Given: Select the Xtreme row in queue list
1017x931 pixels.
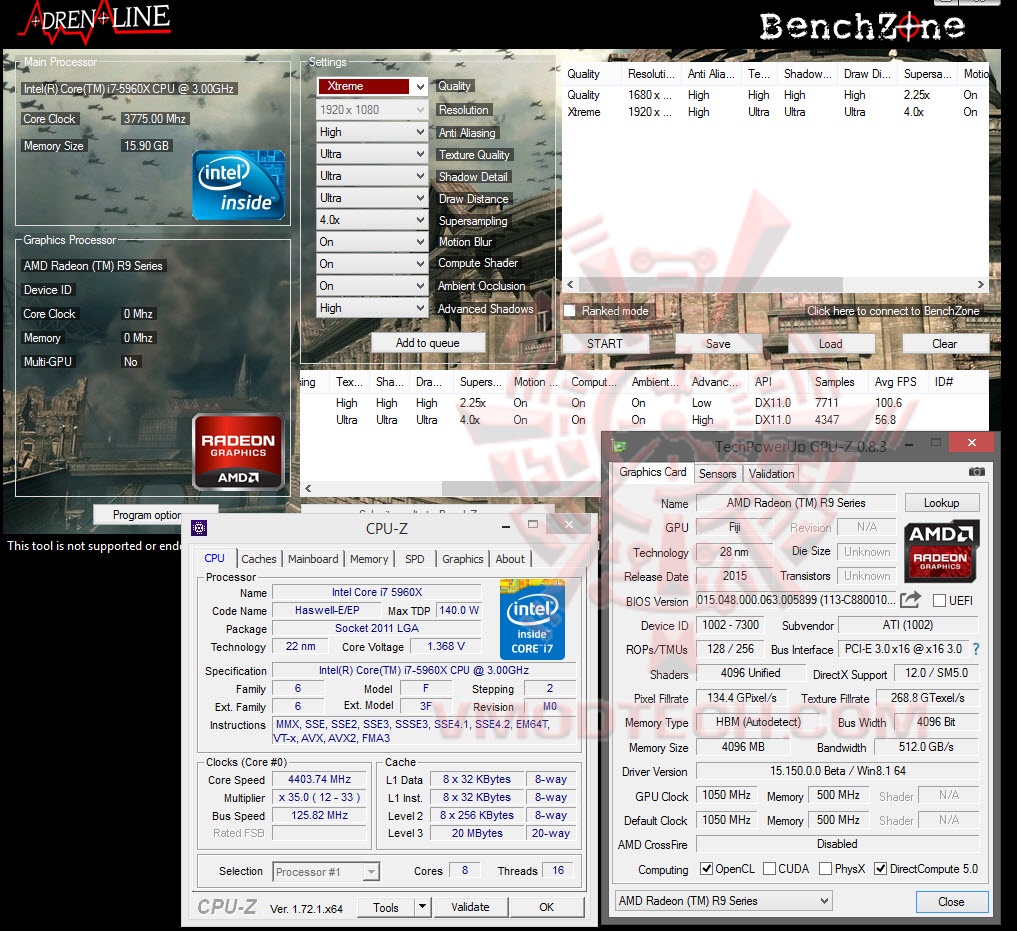Looking at the screenshot, I should pyautogui.click(x=776, y=112).
